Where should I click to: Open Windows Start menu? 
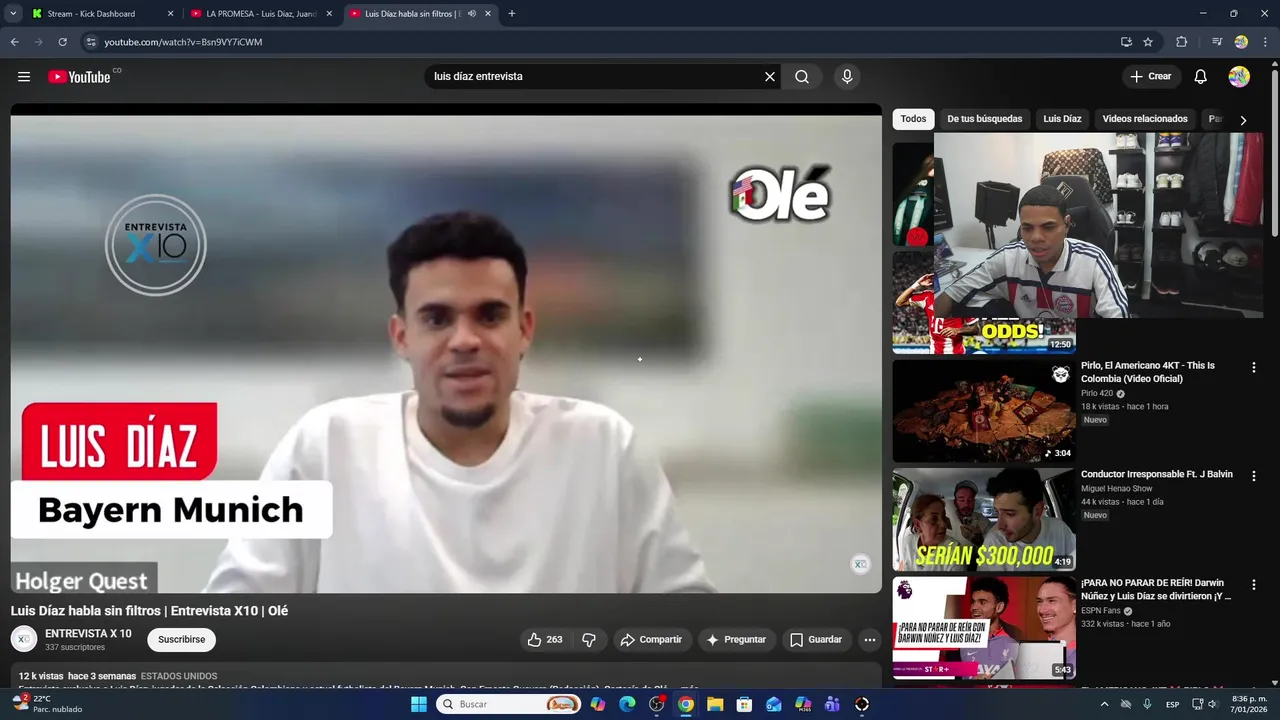click(x=419, y=704)
